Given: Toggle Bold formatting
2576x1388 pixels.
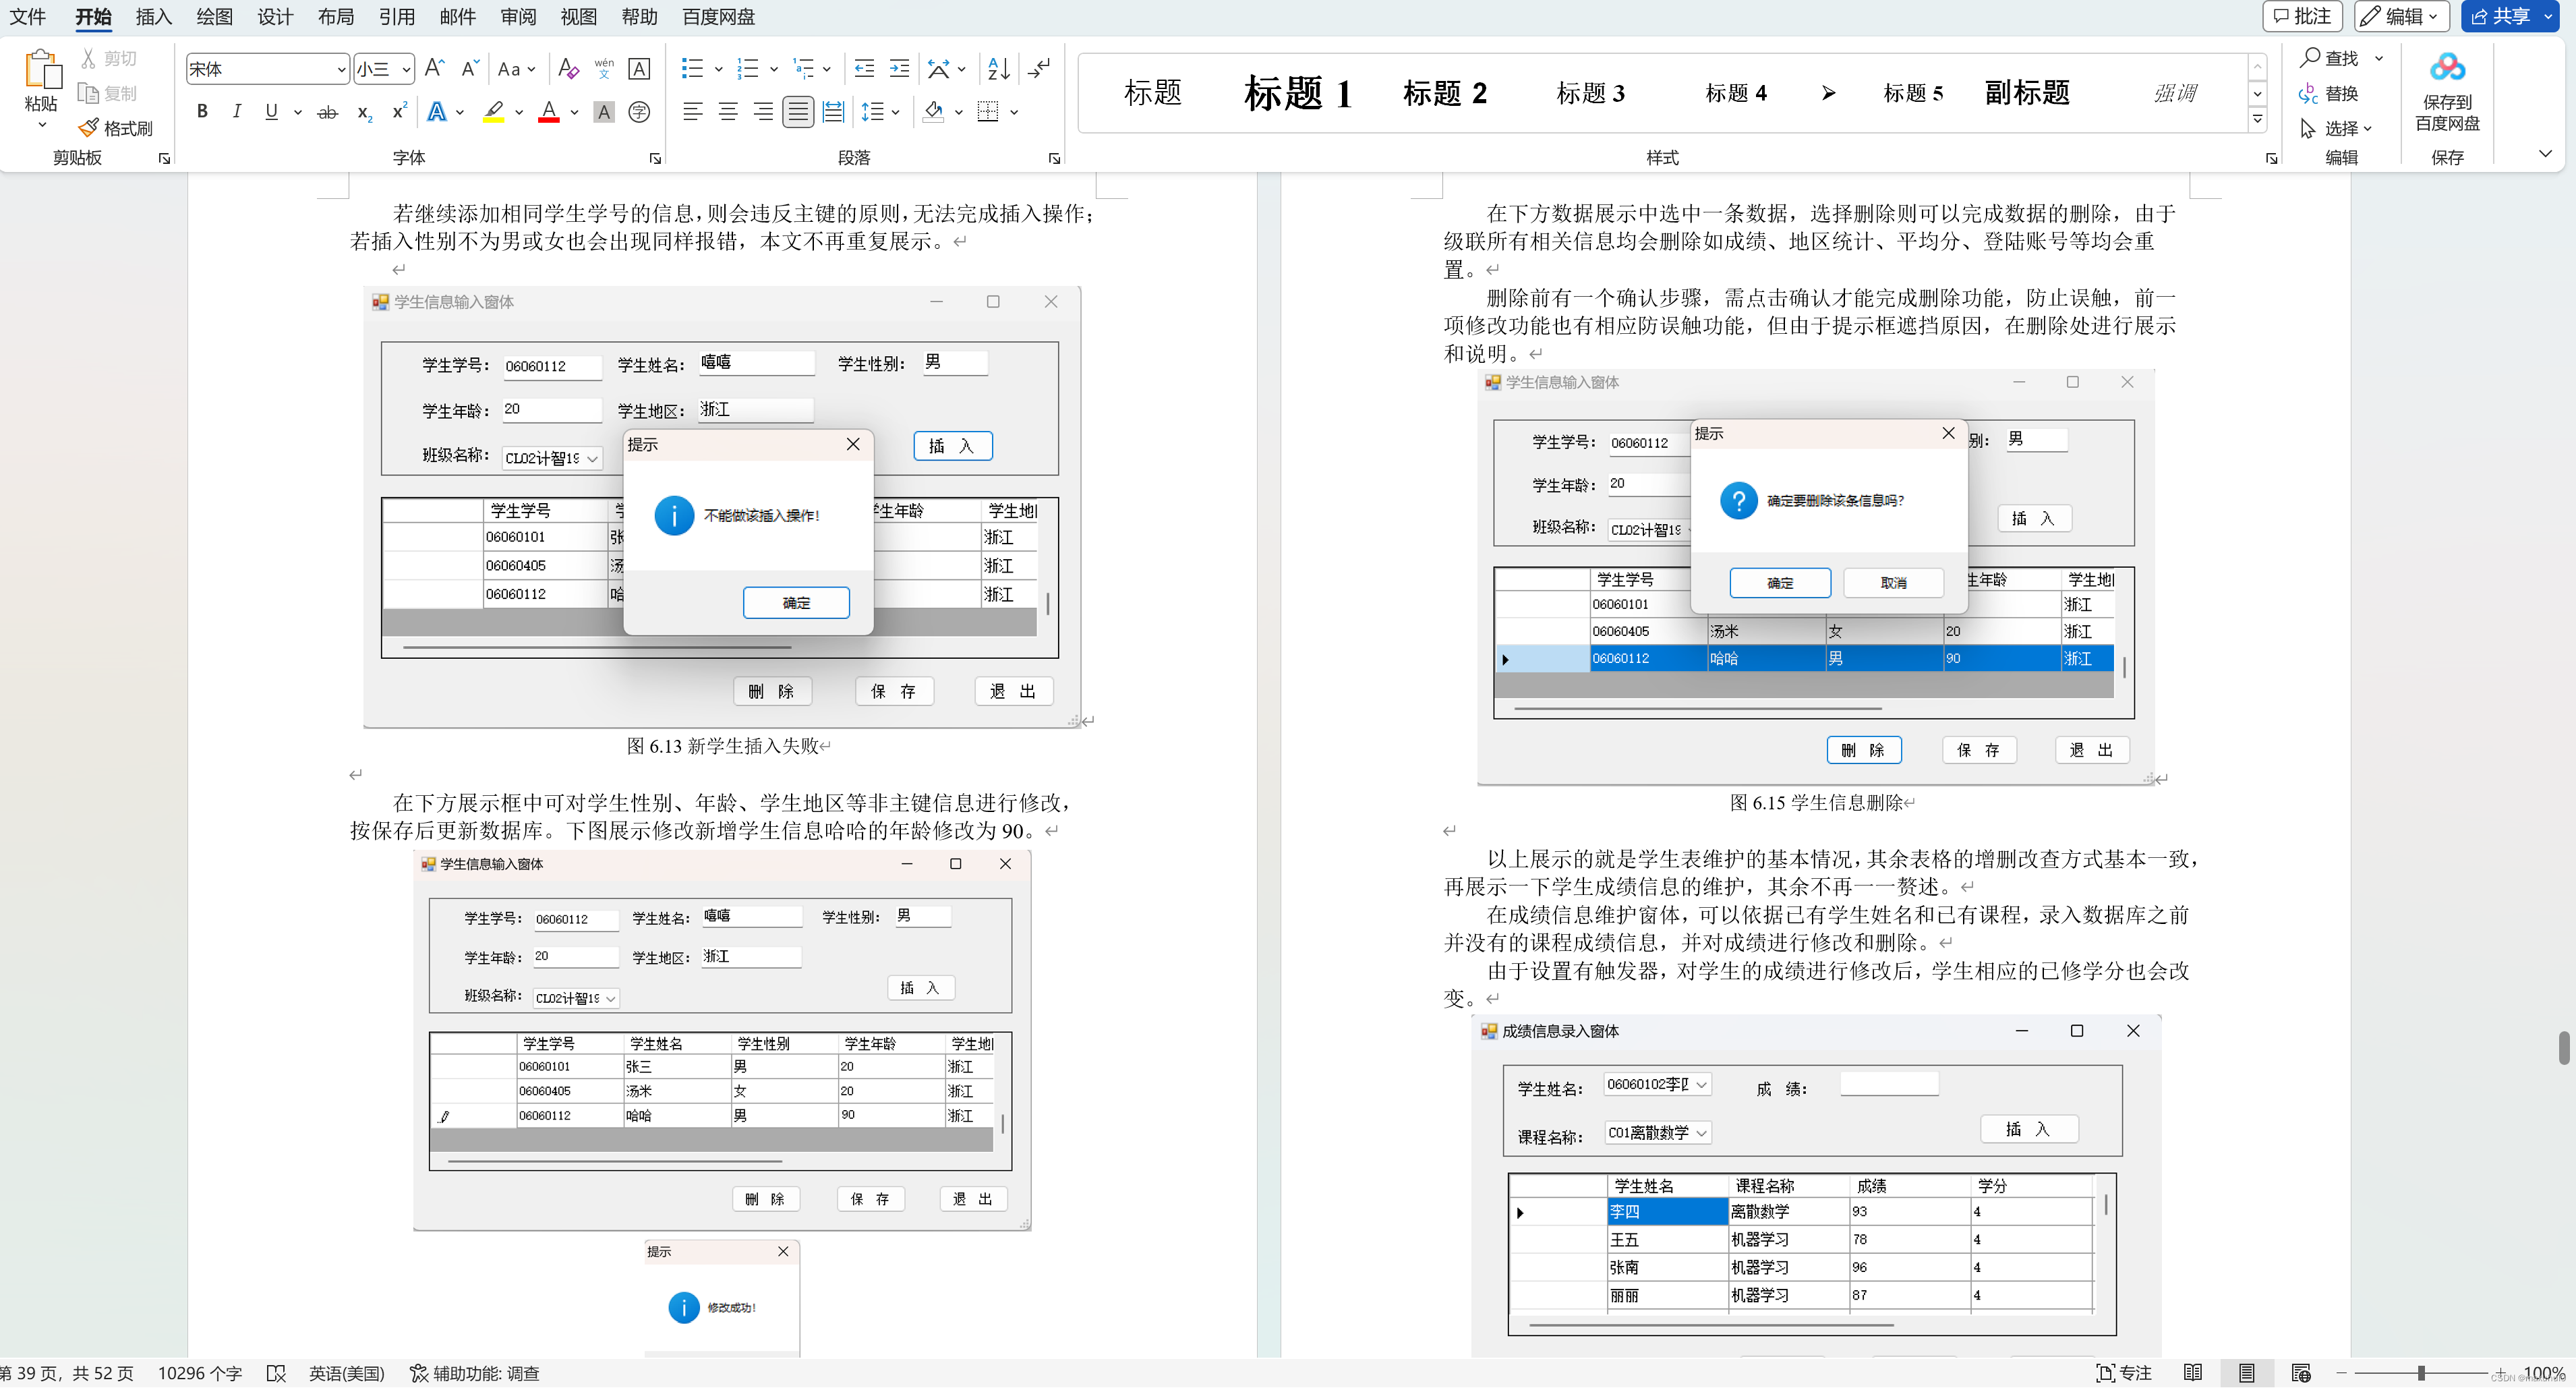Looking at the screenshot, I should point(202,112).
